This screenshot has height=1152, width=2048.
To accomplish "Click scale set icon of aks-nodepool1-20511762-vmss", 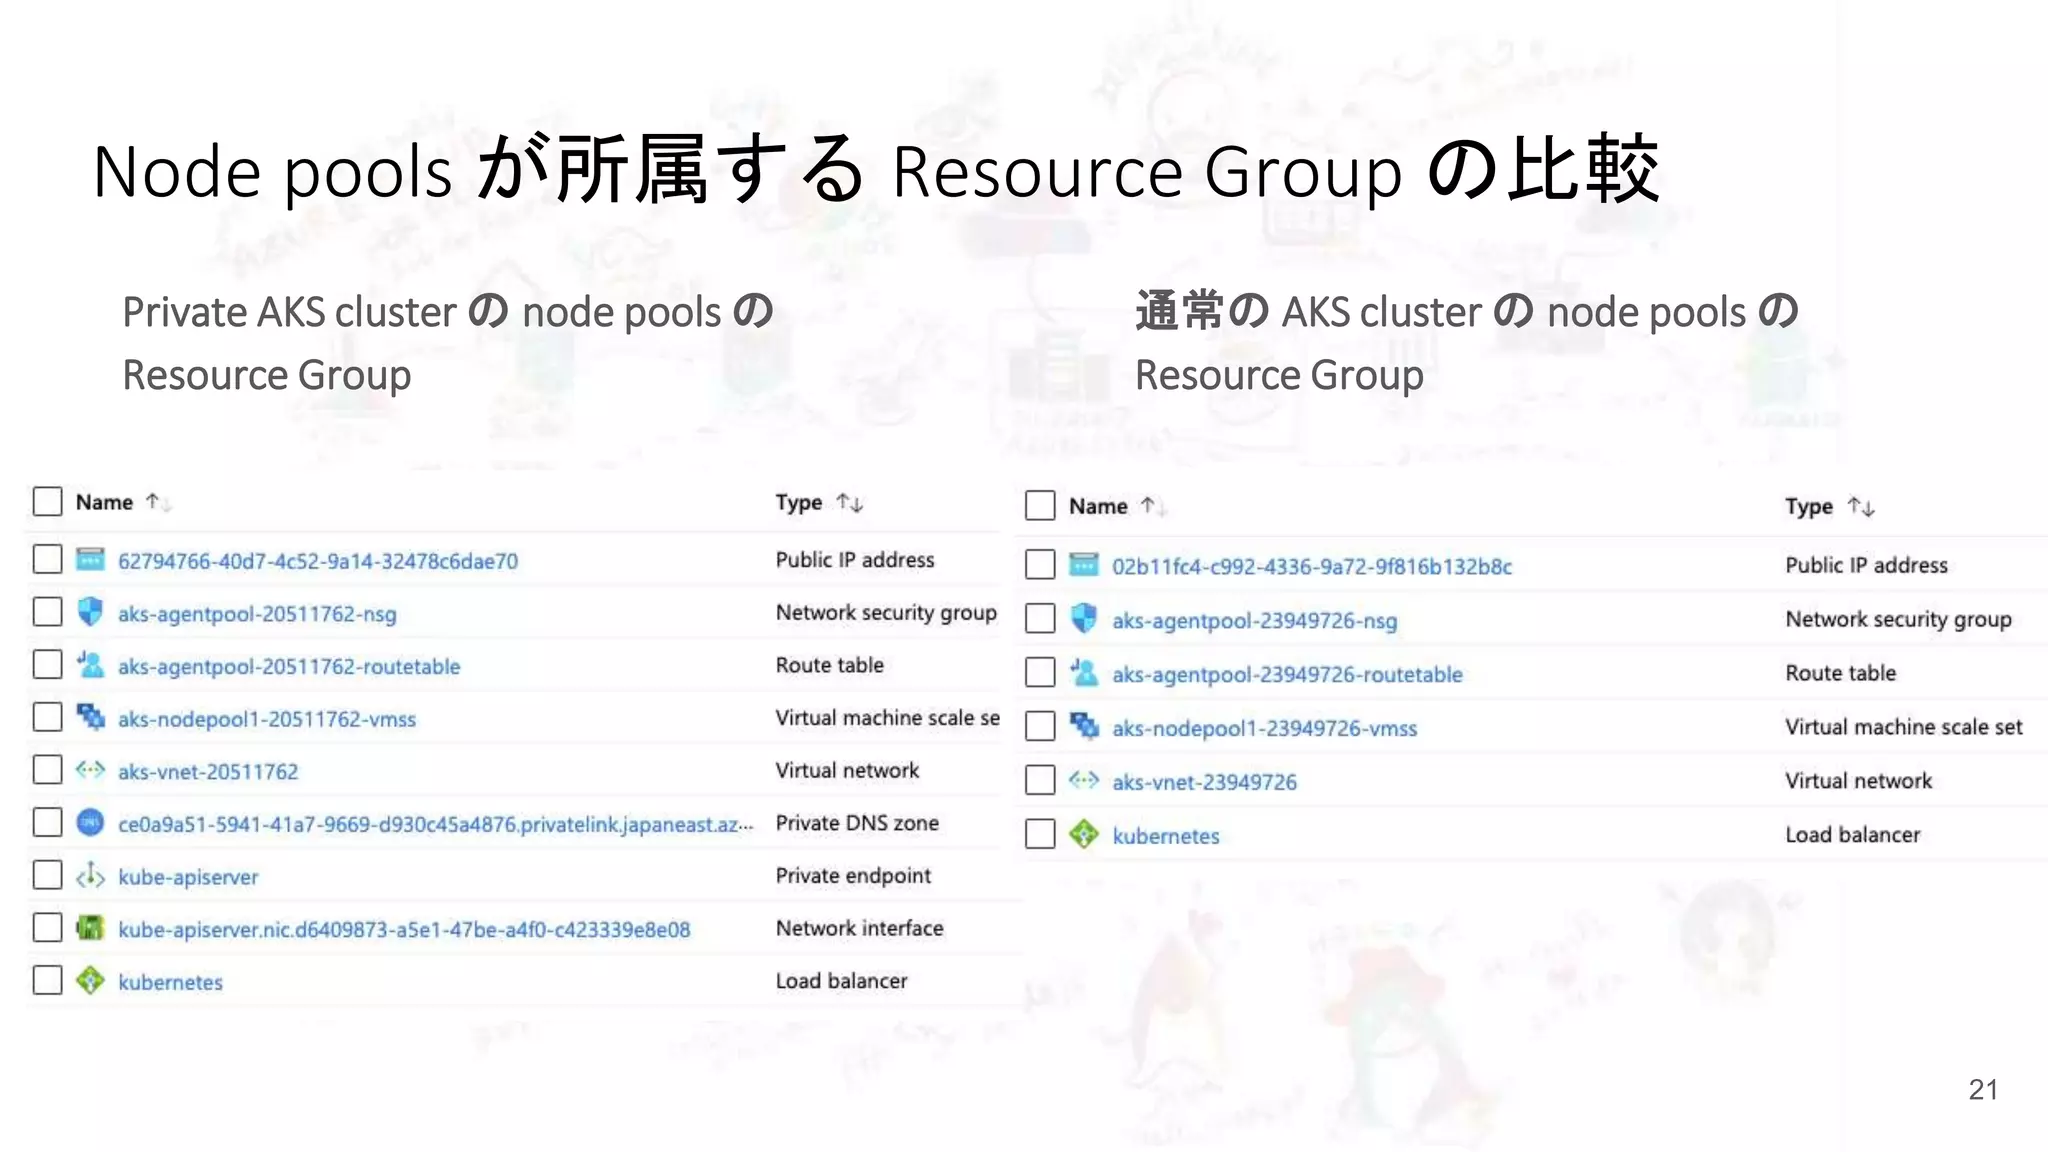I will pyautogui.click(x=90, y=717).
